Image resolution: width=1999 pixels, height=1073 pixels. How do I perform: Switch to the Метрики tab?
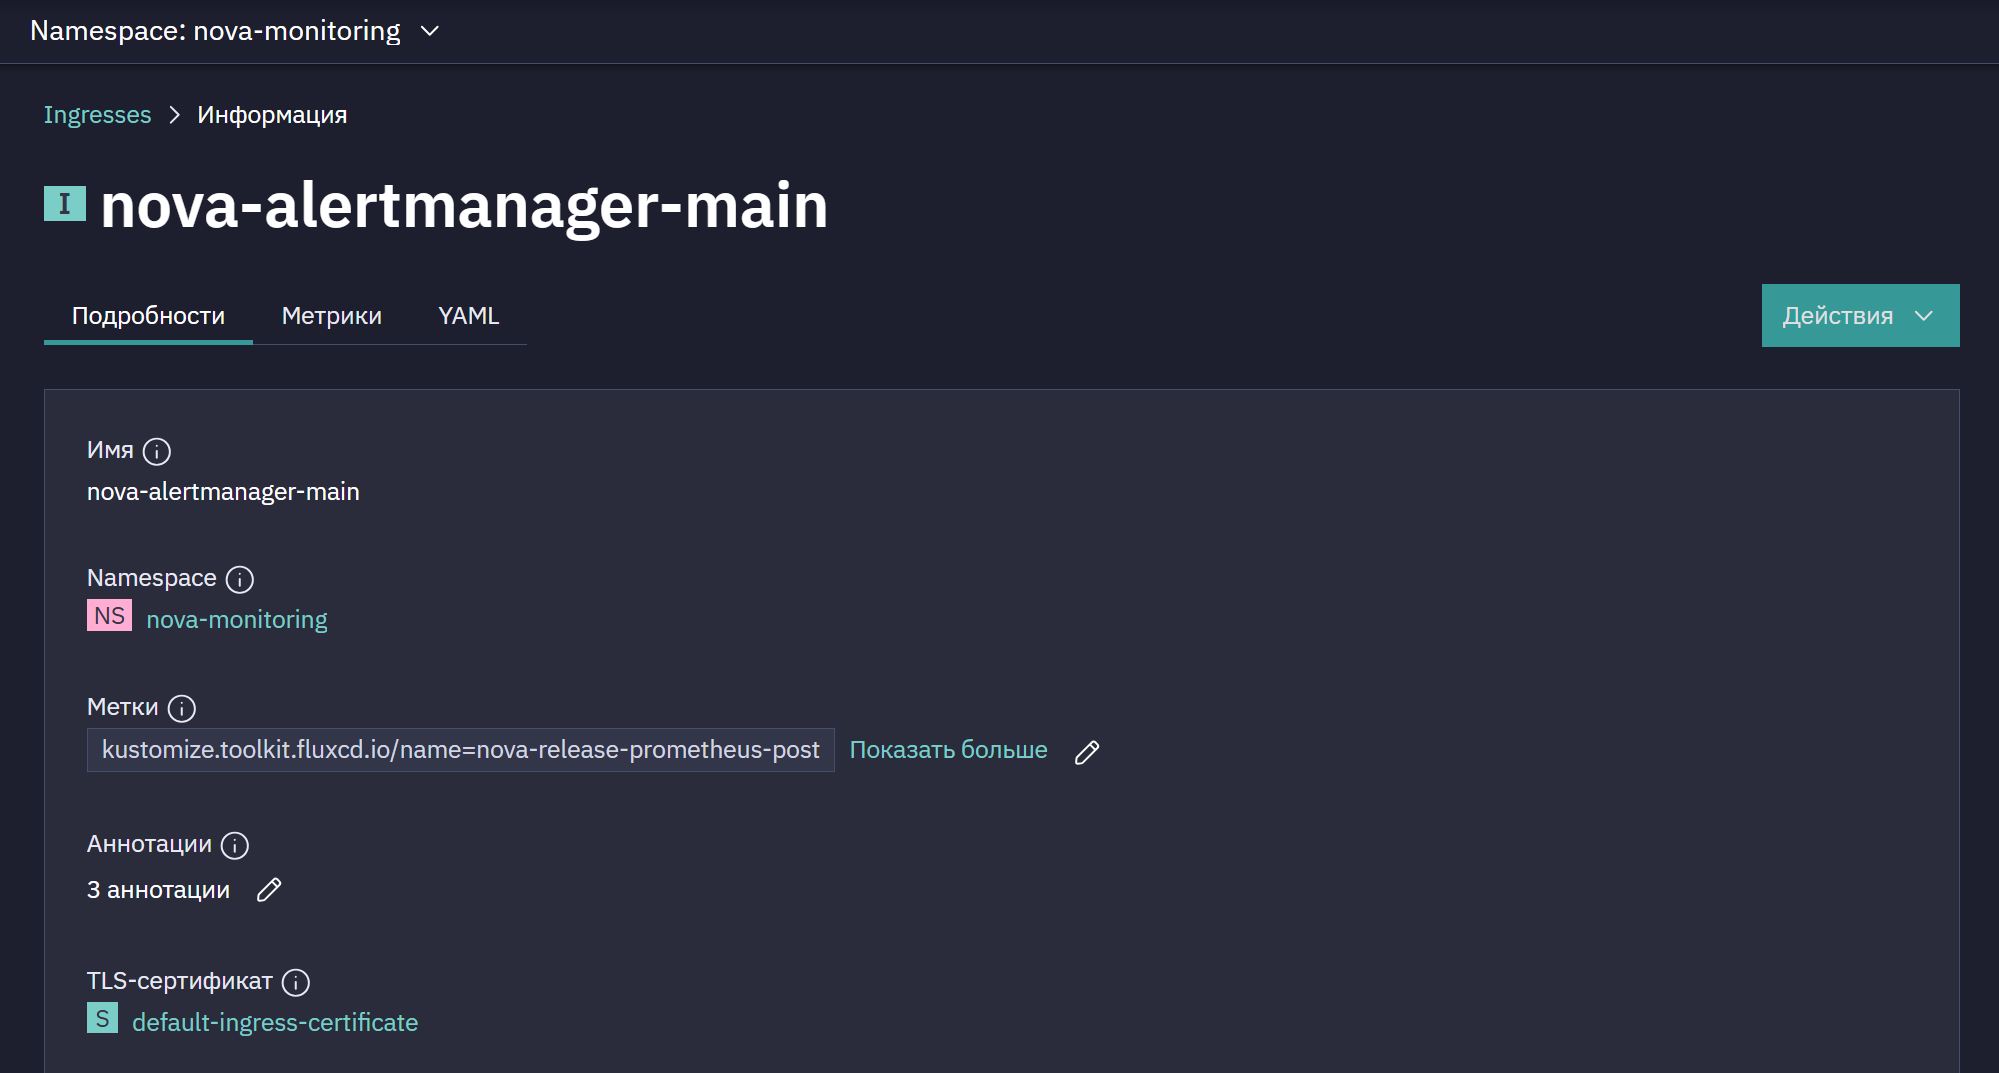click(332, 316)
